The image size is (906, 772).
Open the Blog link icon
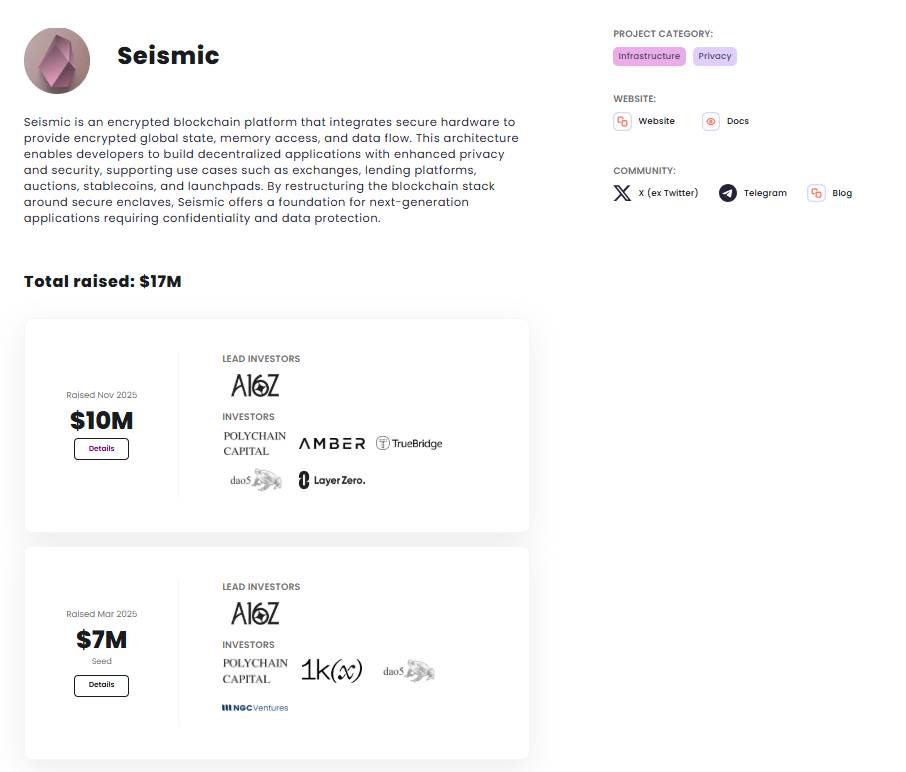pos(817,193)
